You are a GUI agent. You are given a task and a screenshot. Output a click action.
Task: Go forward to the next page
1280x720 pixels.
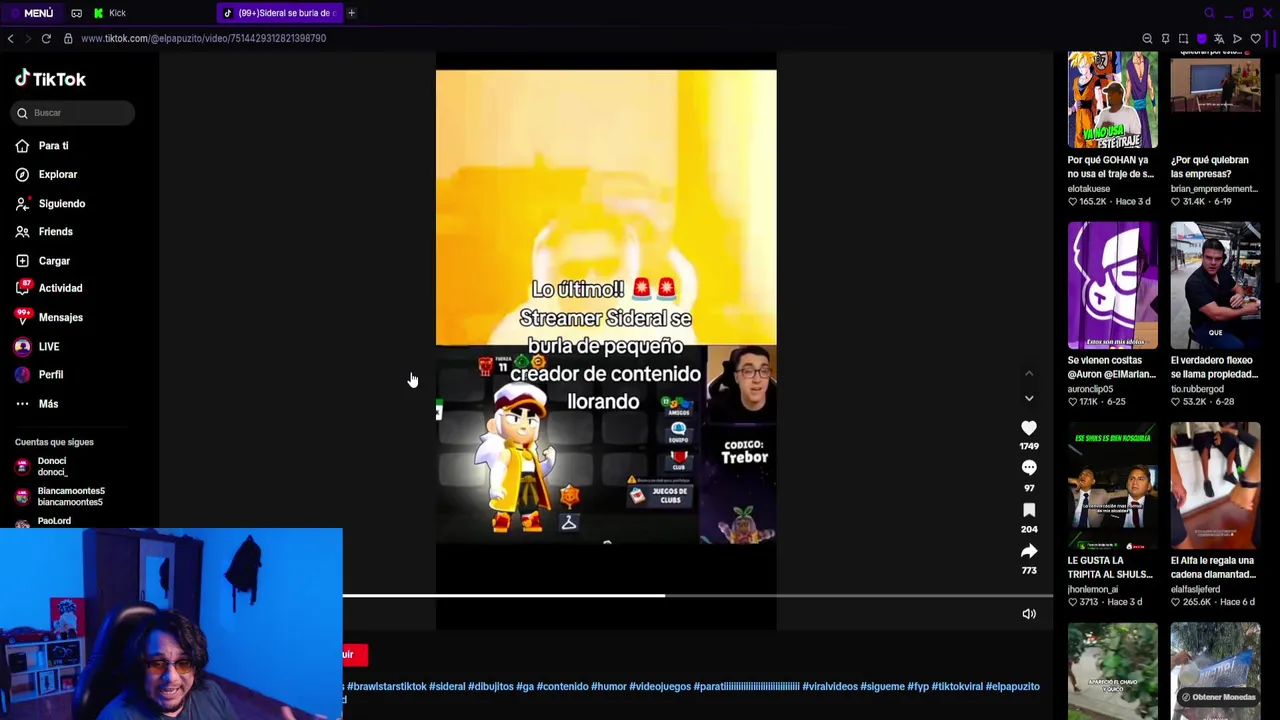point(28,38)
